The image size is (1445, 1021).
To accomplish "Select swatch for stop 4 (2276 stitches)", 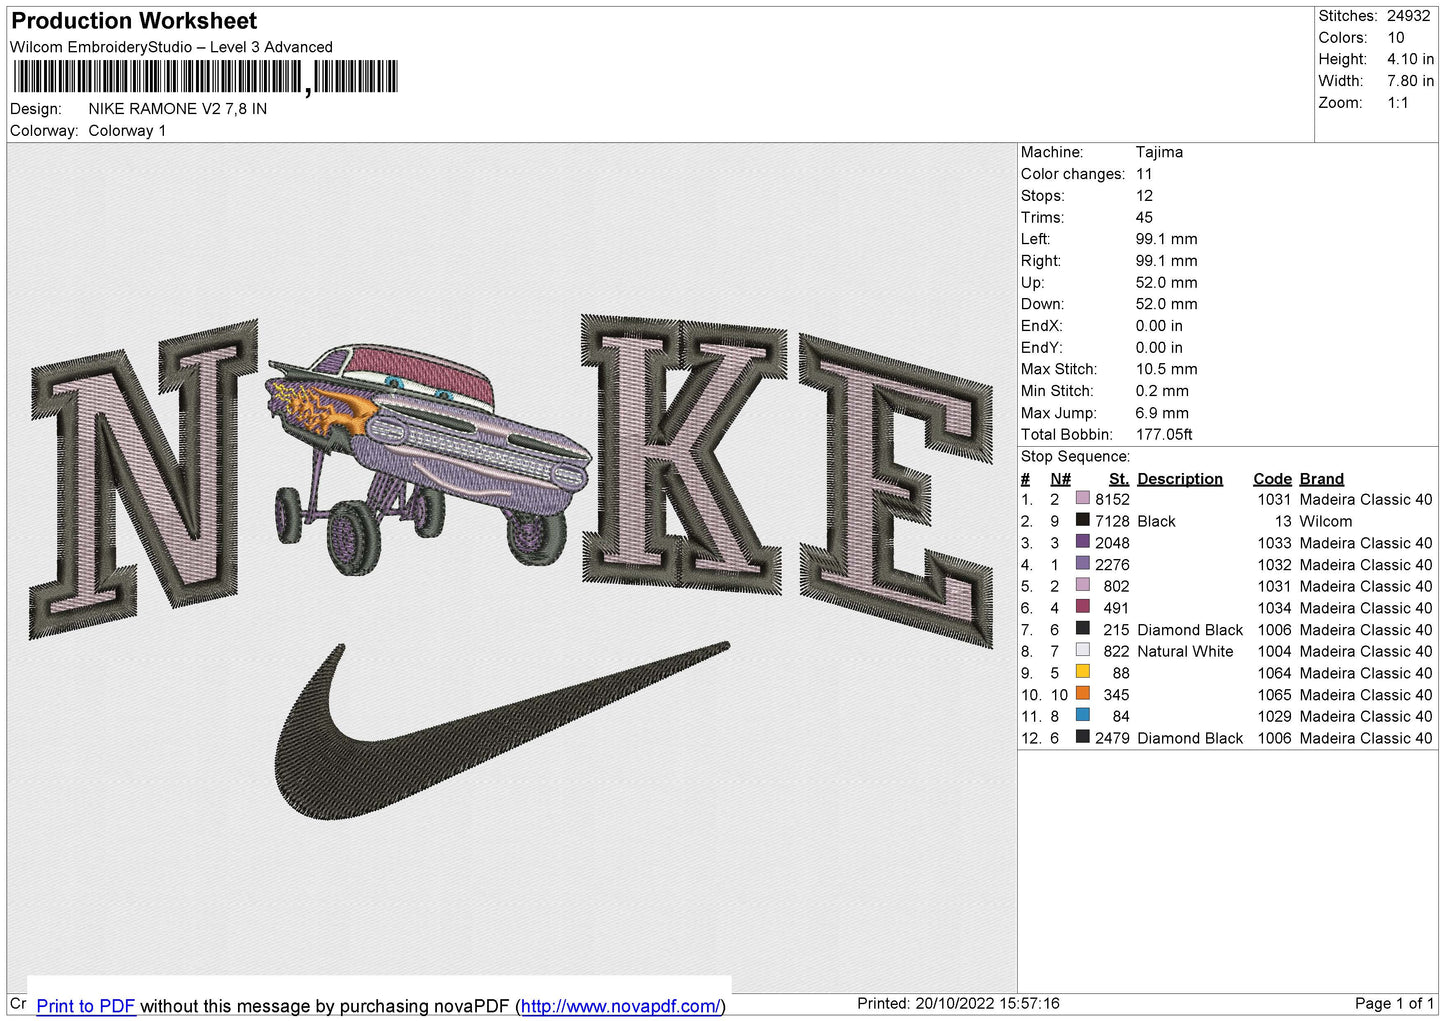I will [1082, 564].
